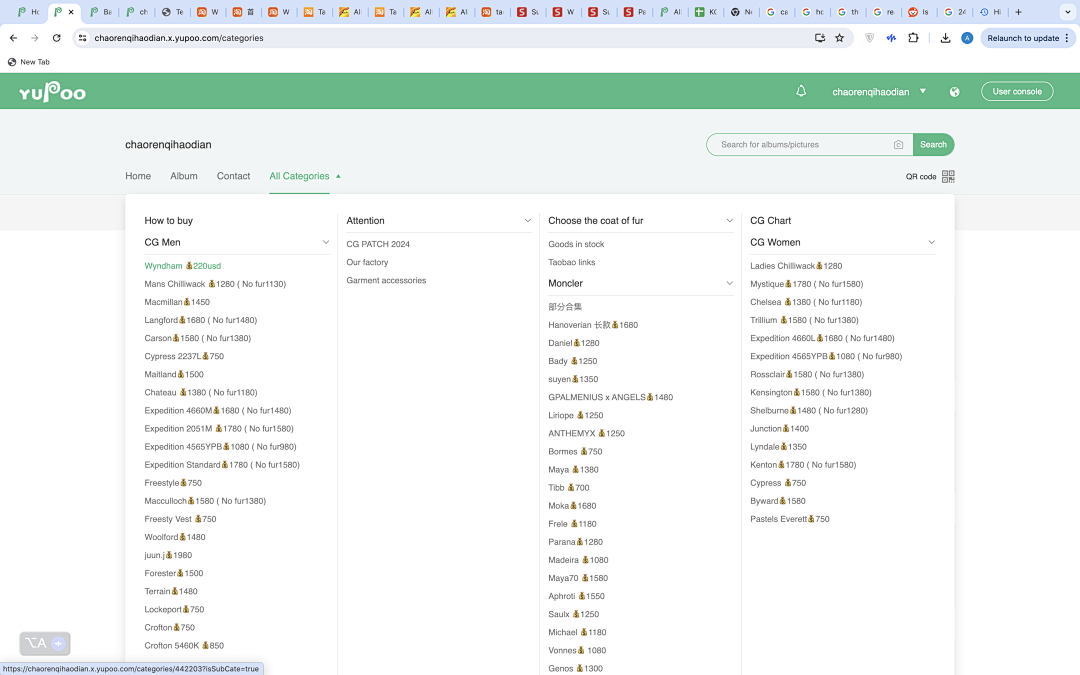Screen dimensions: 1080x675
Task: Collapse the CG Women category
Action: click(931, 242)
